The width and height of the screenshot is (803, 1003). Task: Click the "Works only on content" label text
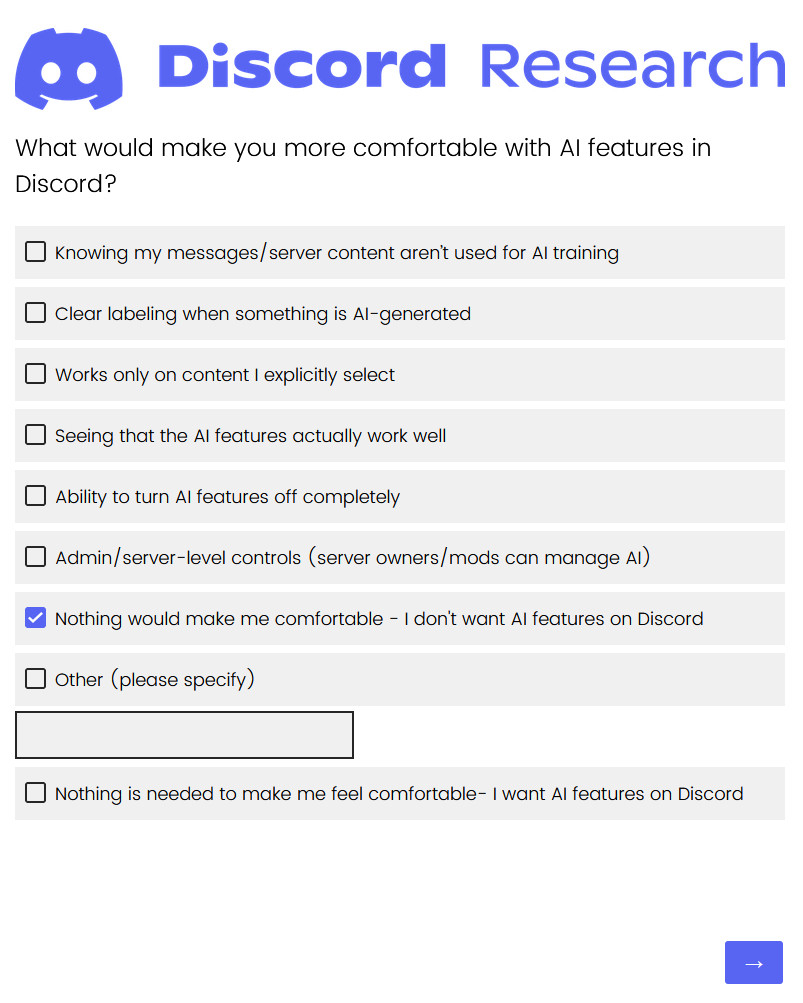224,375
